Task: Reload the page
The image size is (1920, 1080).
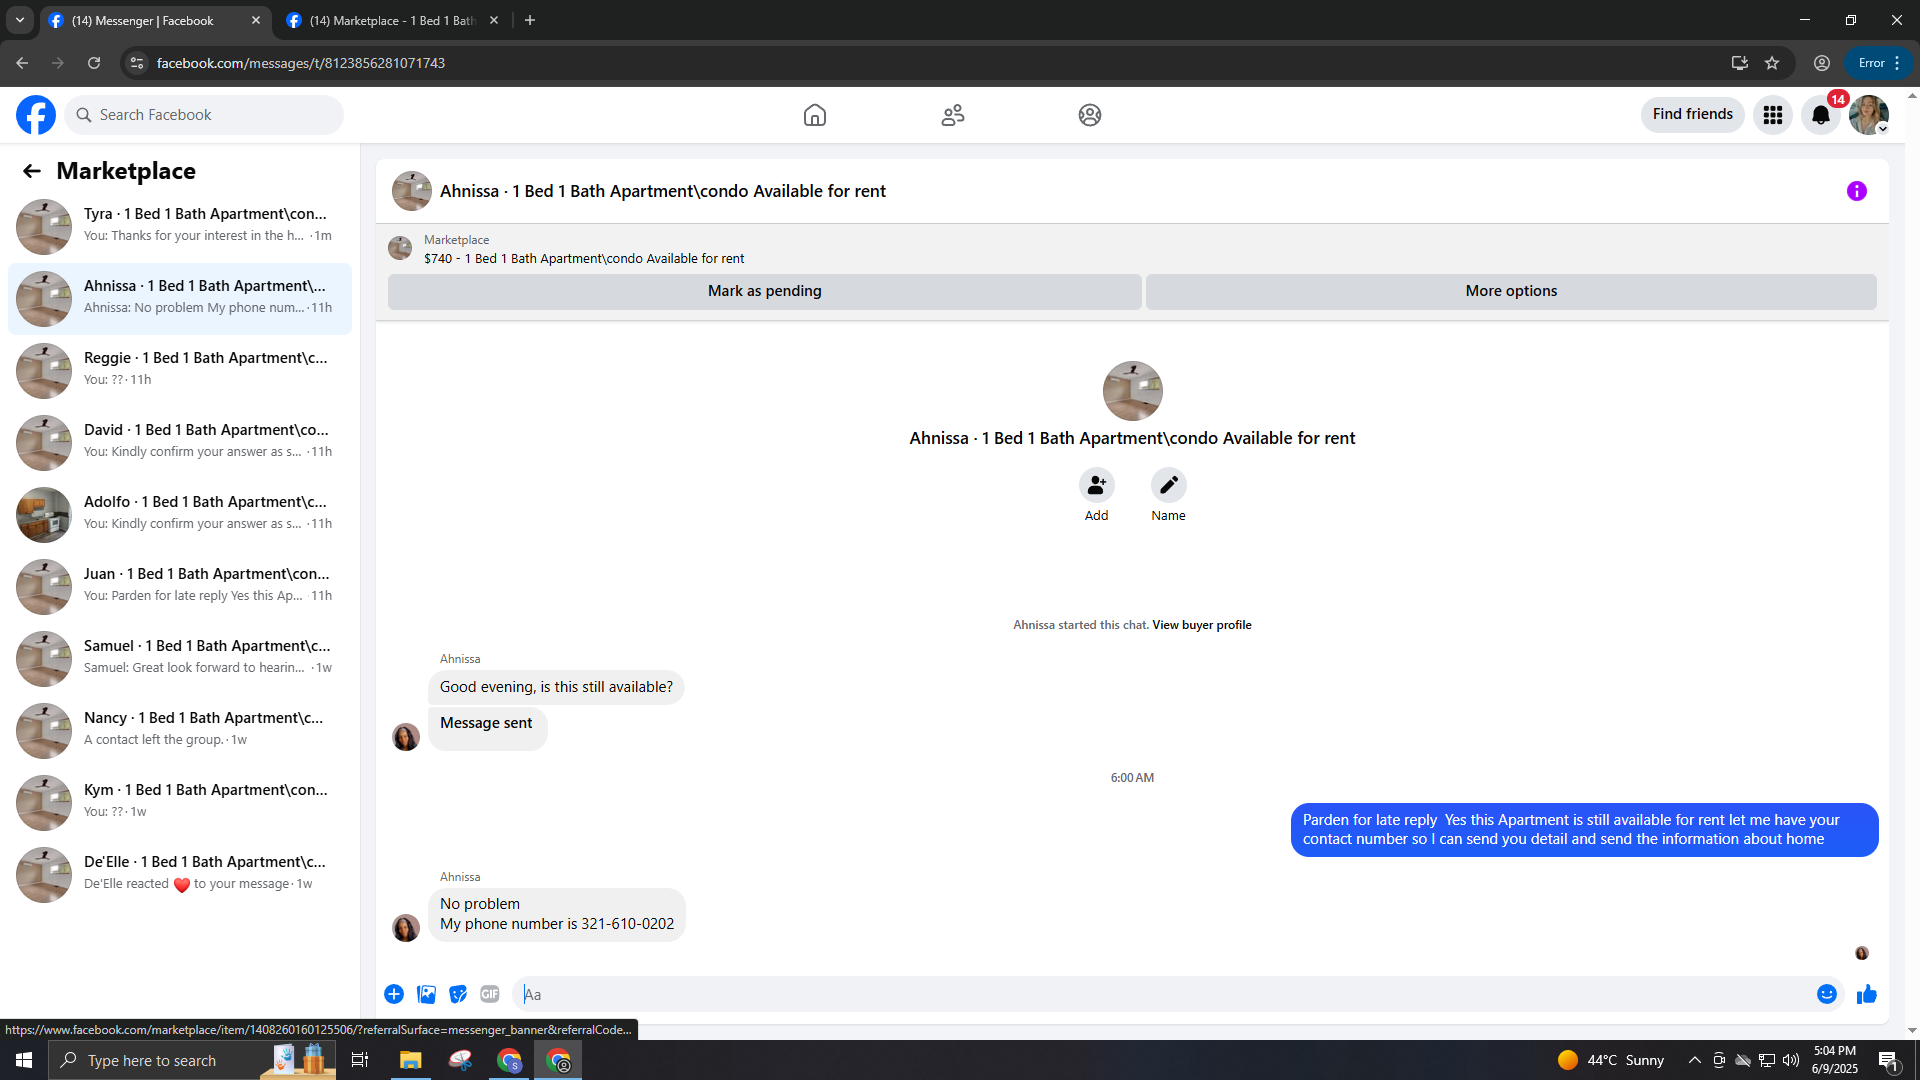Action: point(94,63)
